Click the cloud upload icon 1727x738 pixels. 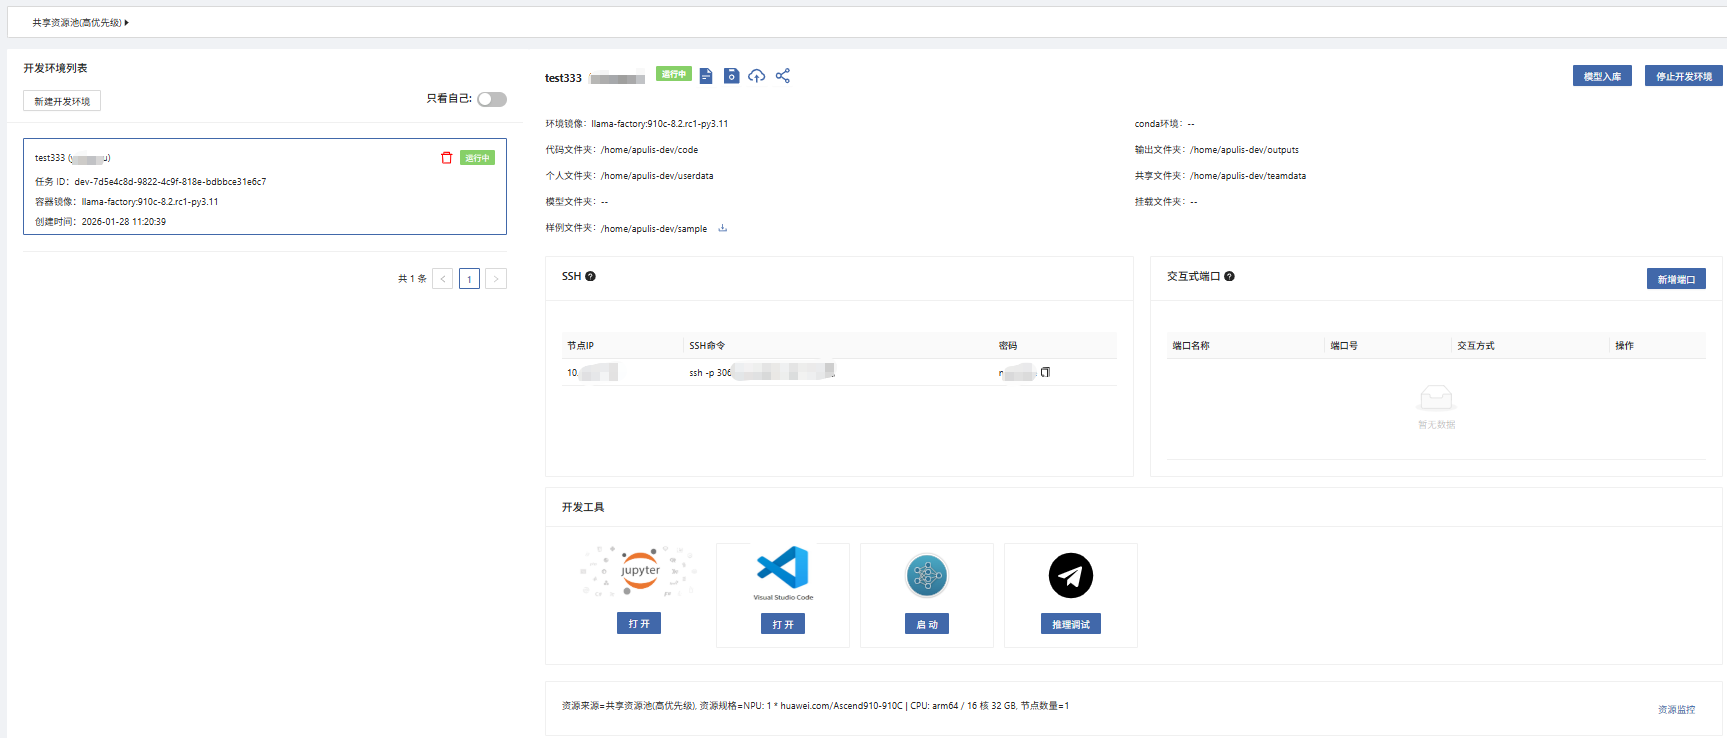[757, 76]
